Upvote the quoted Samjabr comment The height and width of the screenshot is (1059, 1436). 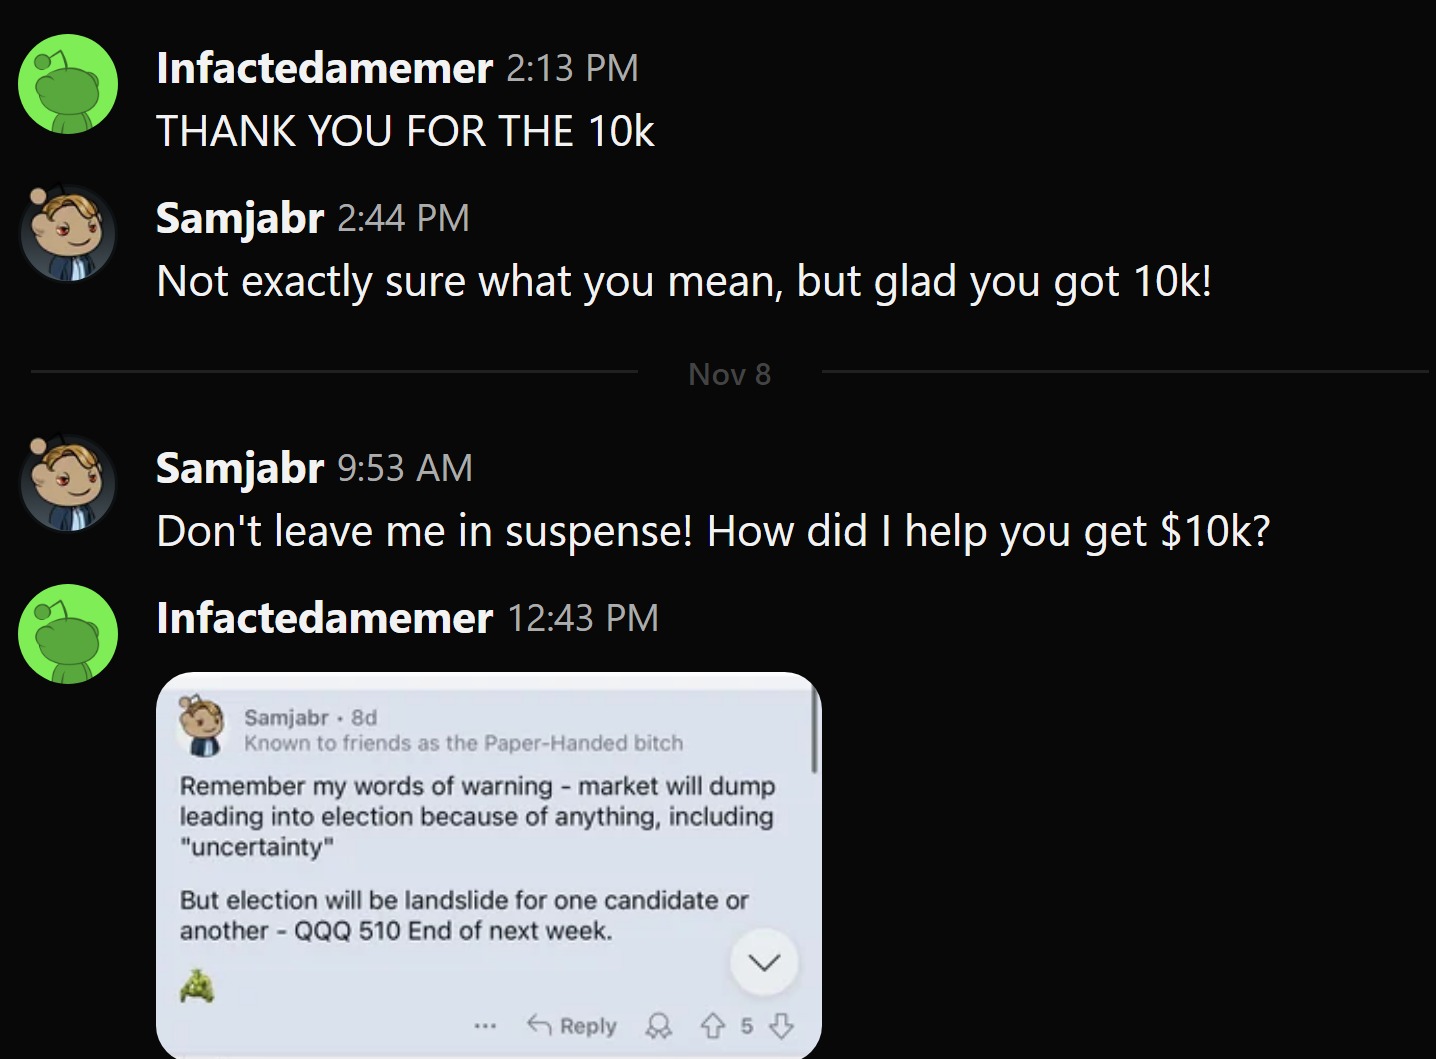tap(711, 1026)
